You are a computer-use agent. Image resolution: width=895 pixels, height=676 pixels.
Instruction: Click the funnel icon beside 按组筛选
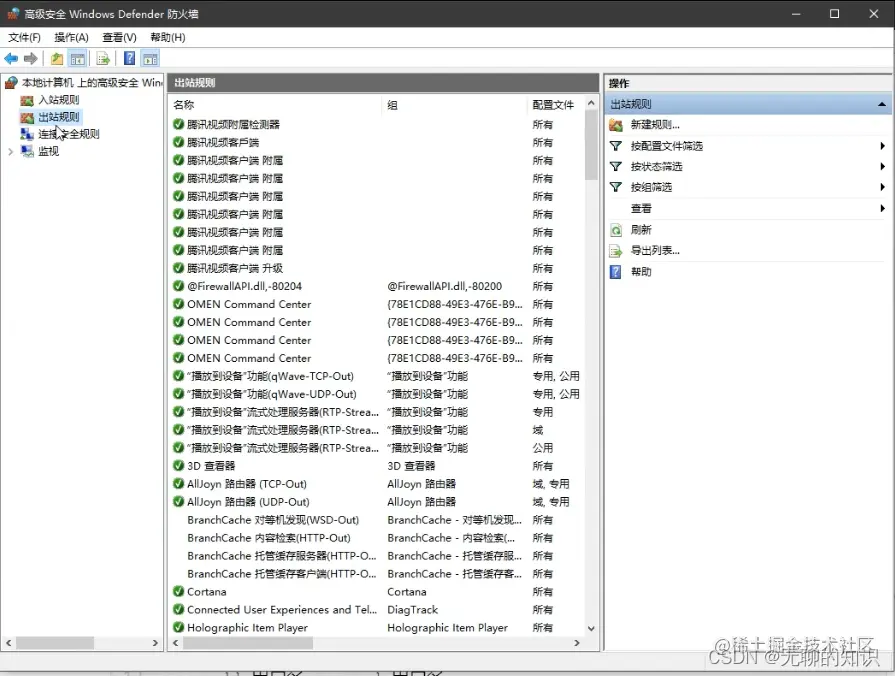point(615,187)
